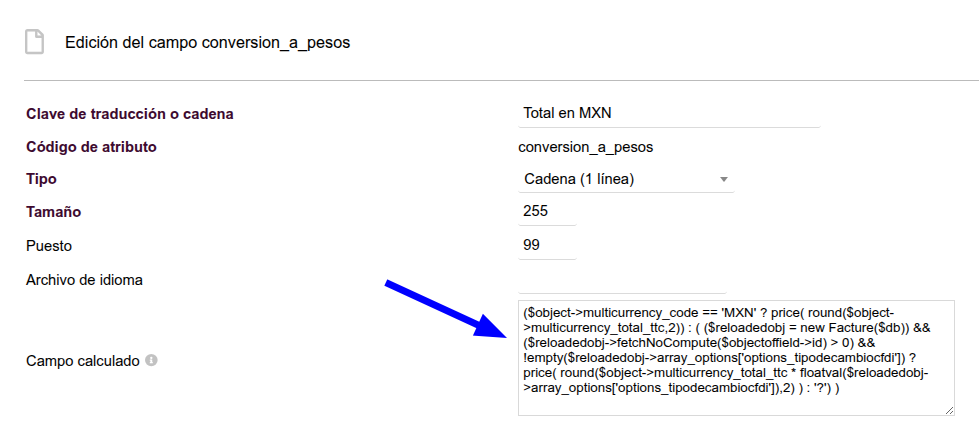Viewport: 979px width, 429px height.
Task: Click the document page icon beside title
Action: (x=34, y=42)
